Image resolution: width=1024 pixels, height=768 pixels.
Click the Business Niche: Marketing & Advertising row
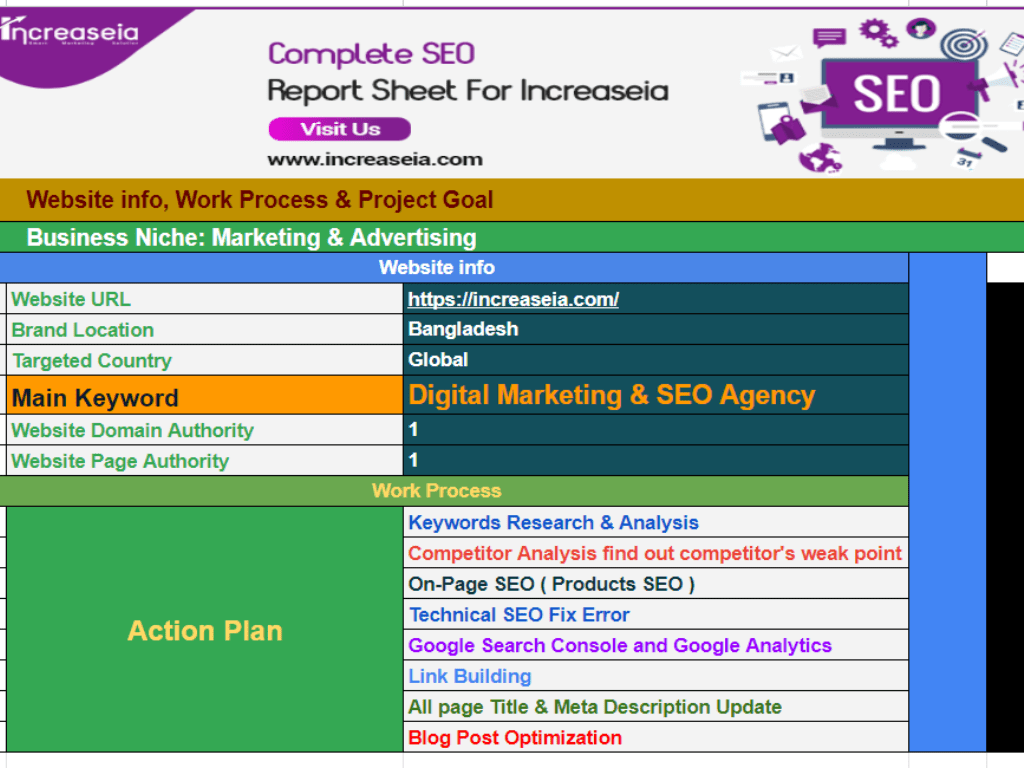(251, 238)
